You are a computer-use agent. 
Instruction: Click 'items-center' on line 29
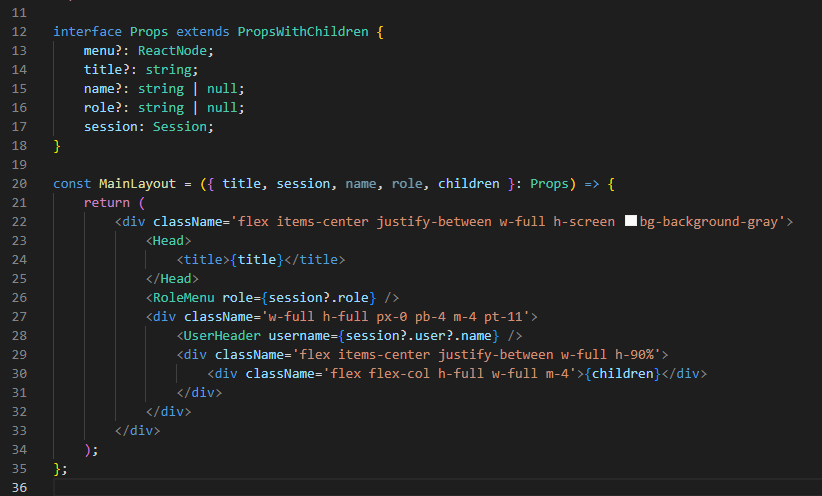(x=384, y=354)
